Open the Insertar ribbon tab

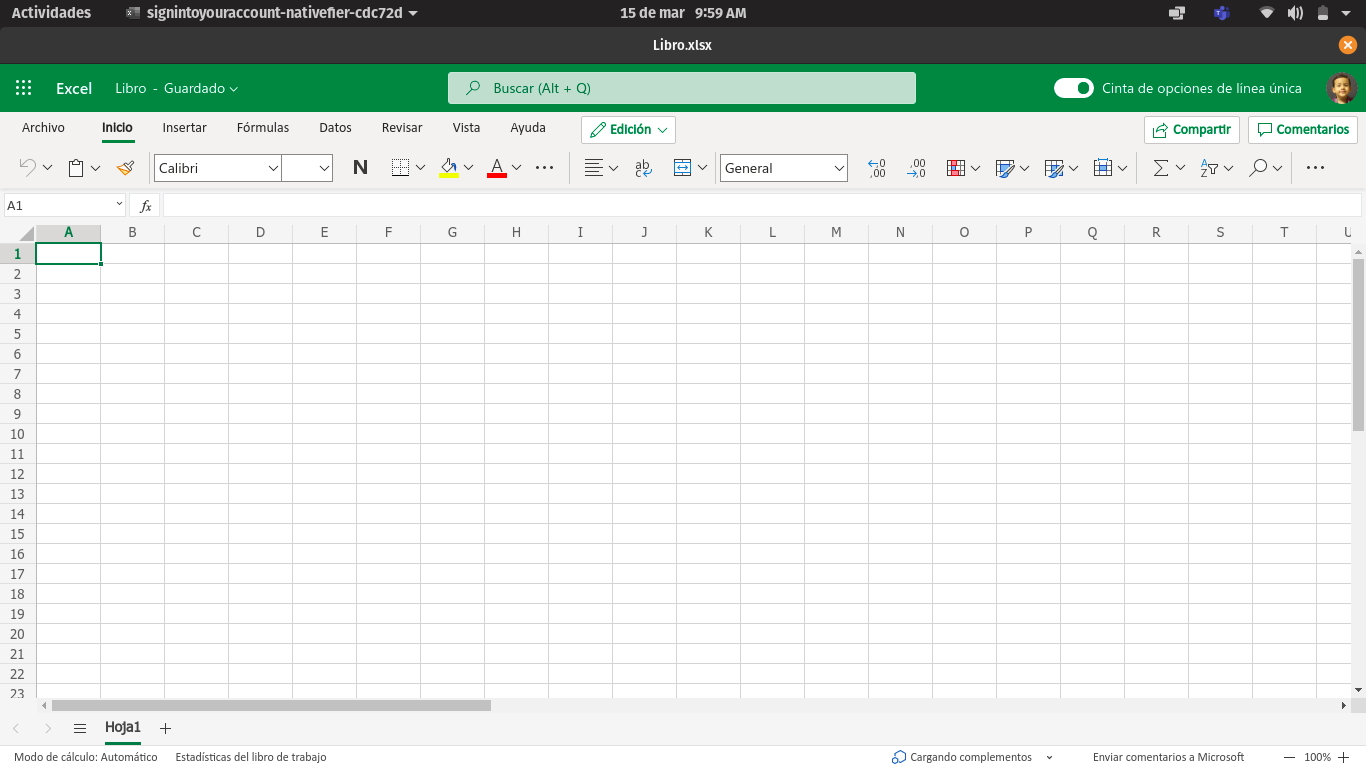click(x=184, y=128)
